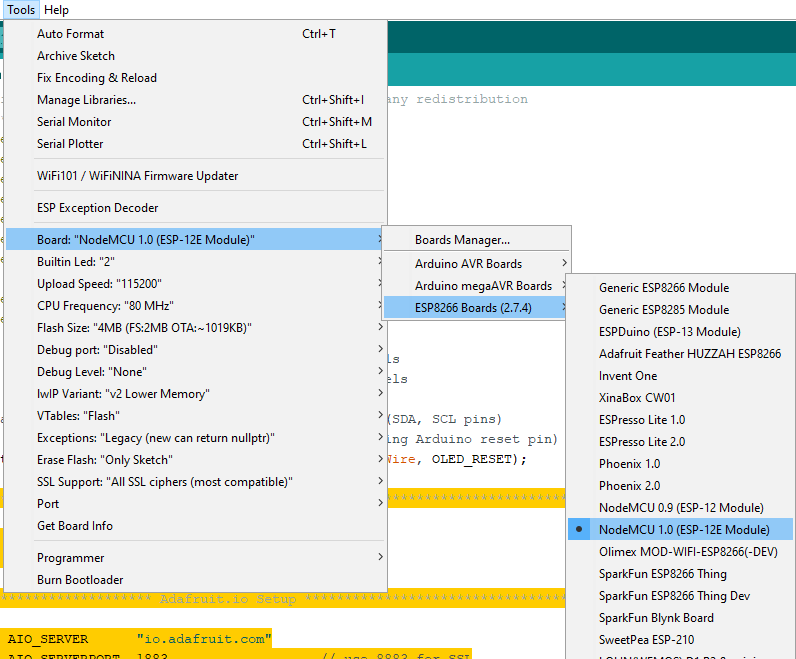Open ESP Exception Decoder
The height and width of the screenshot is (659, 796).
pyautogui.click(x=195, y=208)
